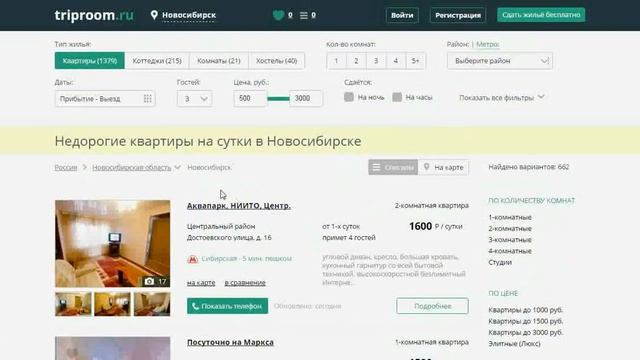The width and height of the screenshot is (640, 360).
Task: Click the Войти button
Action: 402,15
